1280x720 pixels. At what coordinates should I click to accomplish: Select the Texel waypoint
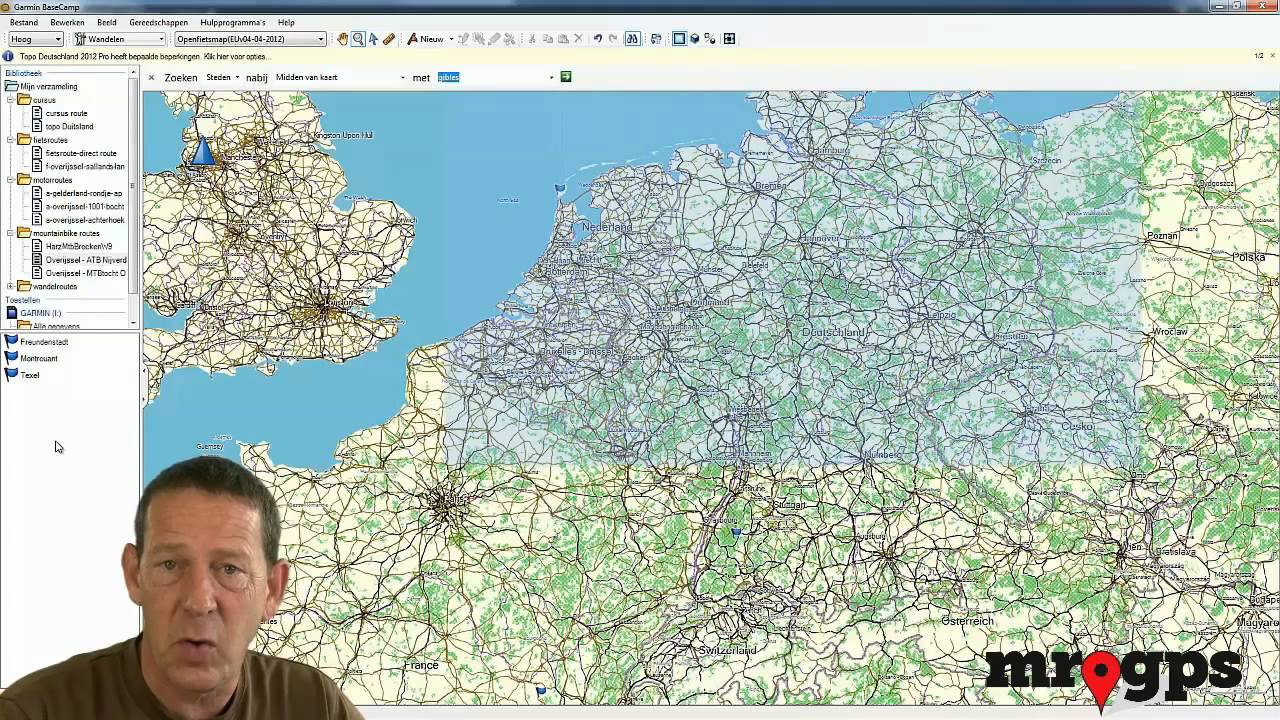30,375
